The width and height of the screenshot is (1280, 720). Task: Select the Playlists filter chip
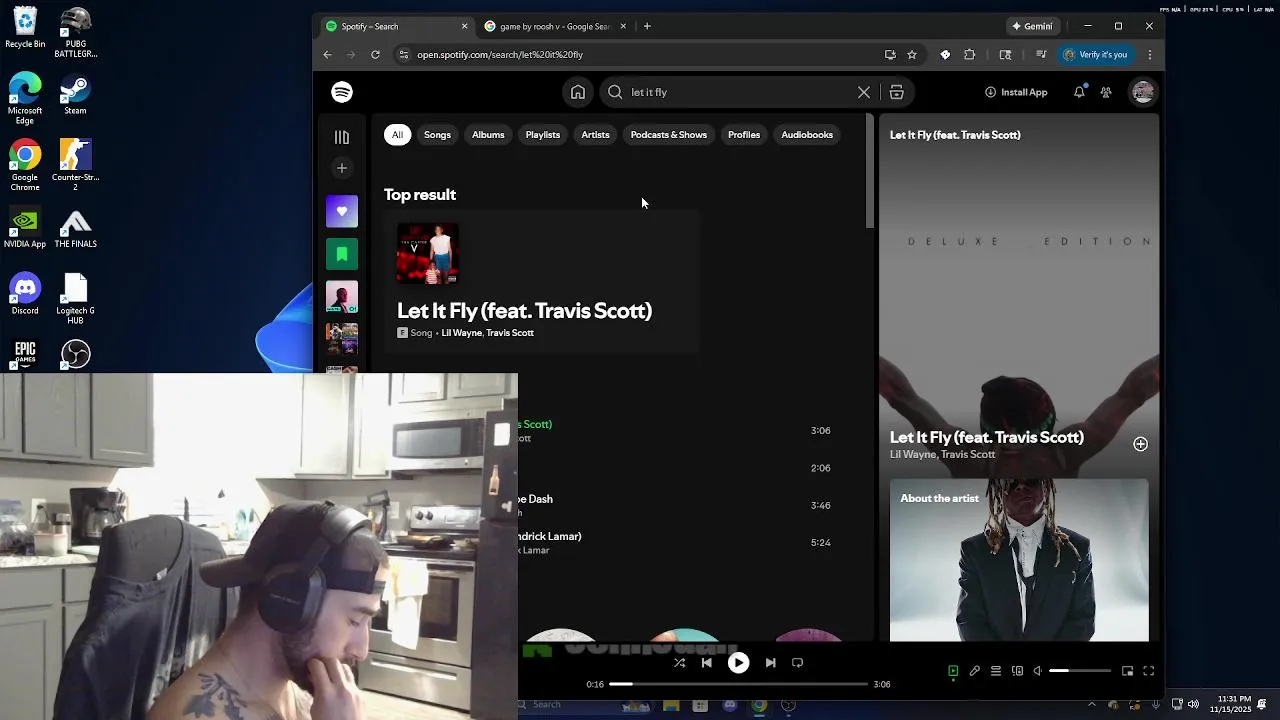[x=543, y=135]
